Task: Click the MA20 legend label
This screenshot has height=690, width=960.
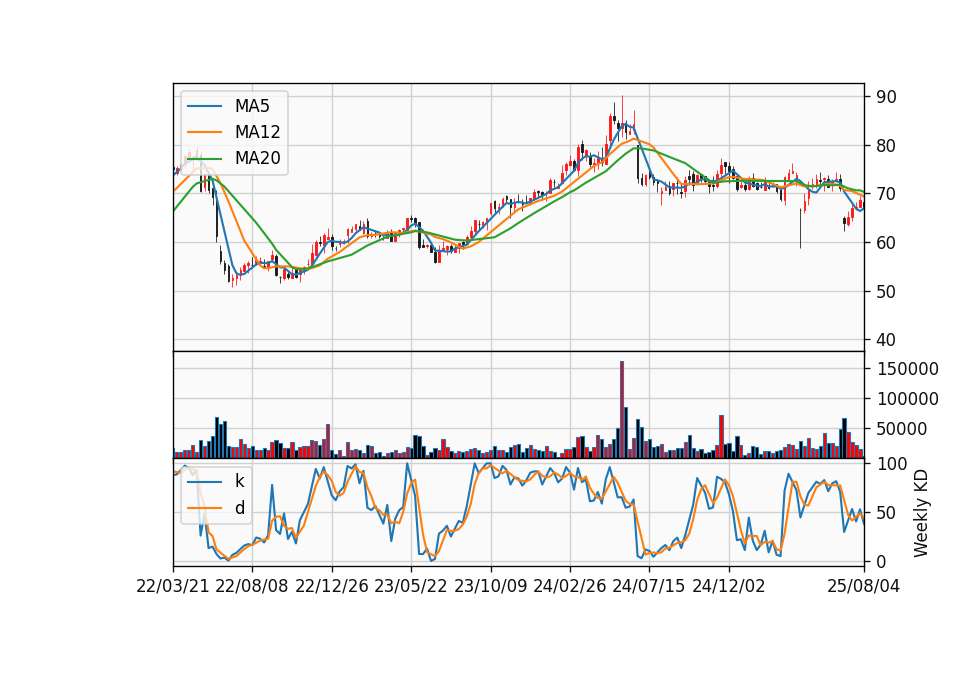Action: pyautogui.click(x=258, y=158)
